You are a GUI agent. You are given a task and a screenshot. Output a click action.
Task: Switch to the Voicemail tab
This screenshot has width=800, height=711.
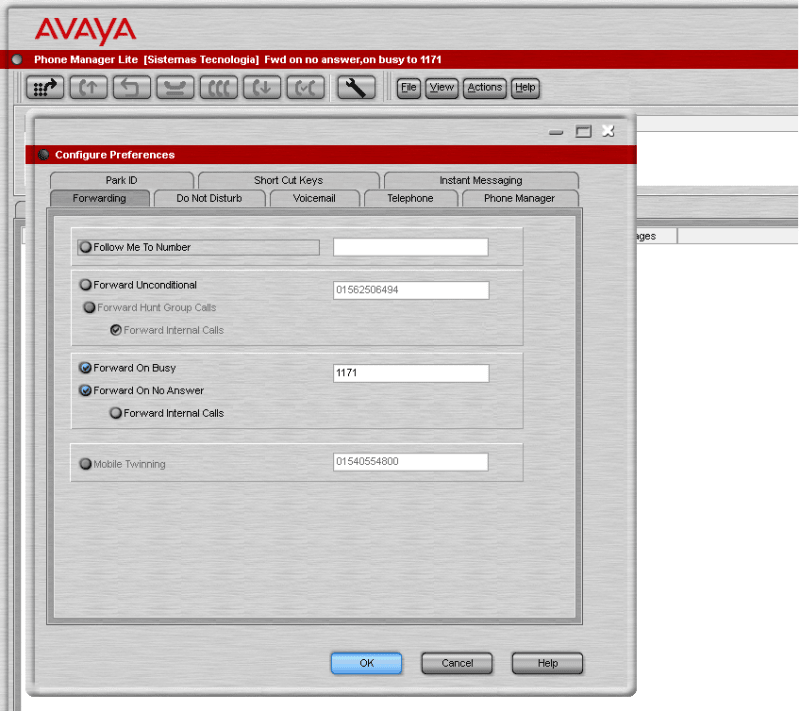click(314, 198)
